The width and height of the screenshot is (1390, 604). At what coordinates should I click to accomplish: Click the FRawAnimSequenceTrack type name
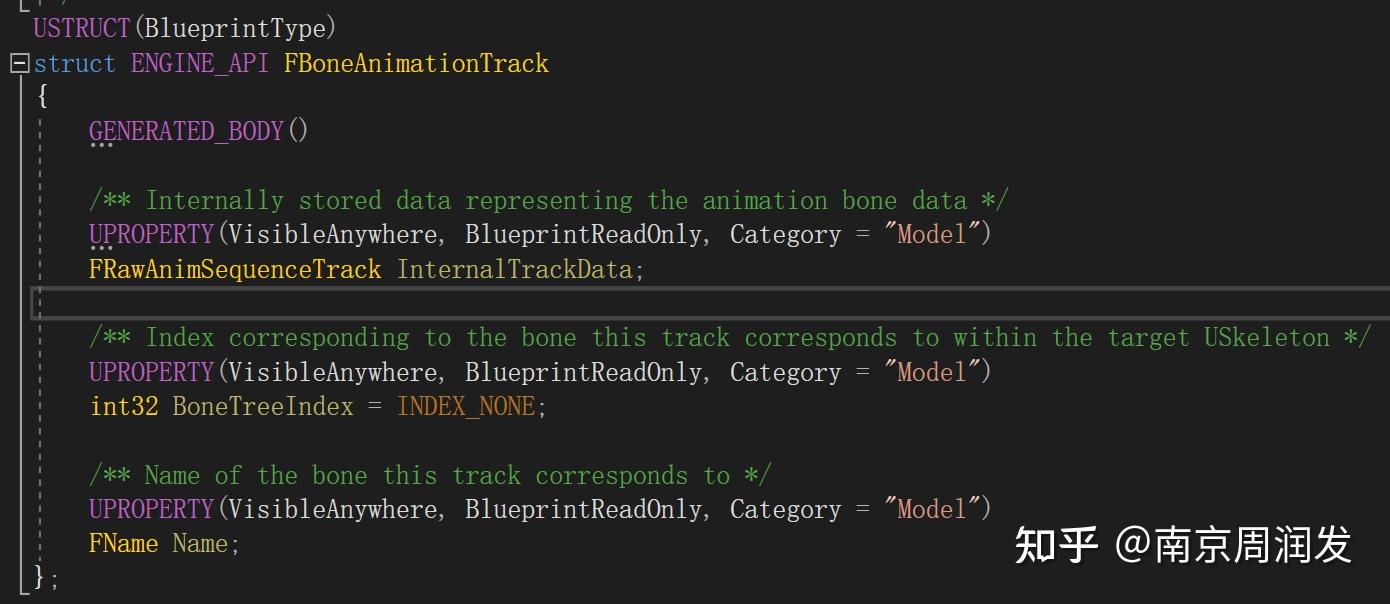point(235,269)
